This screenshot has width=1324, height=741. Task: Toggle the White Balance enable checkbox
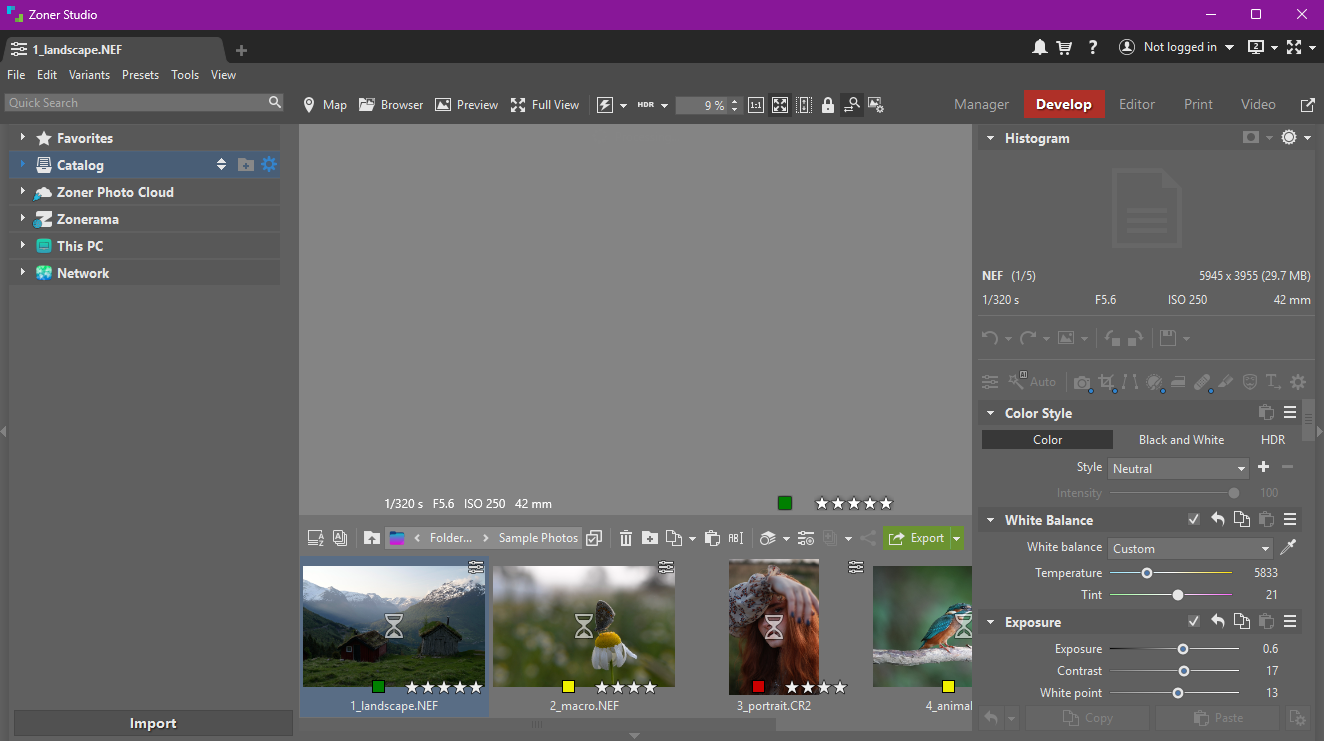click(1193, 520)
